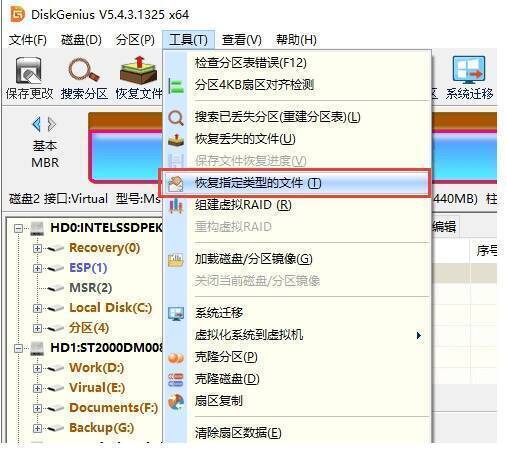Screen dimensions: 507x450
Task: Select MSR(2) in the disk tree
Action: click(90, 288)
